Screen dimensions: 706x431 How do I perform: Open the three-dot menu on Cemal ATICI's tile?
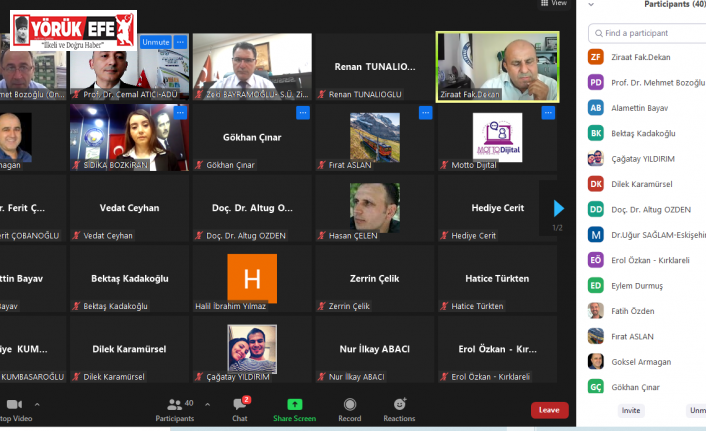click(x=180, y=42)
